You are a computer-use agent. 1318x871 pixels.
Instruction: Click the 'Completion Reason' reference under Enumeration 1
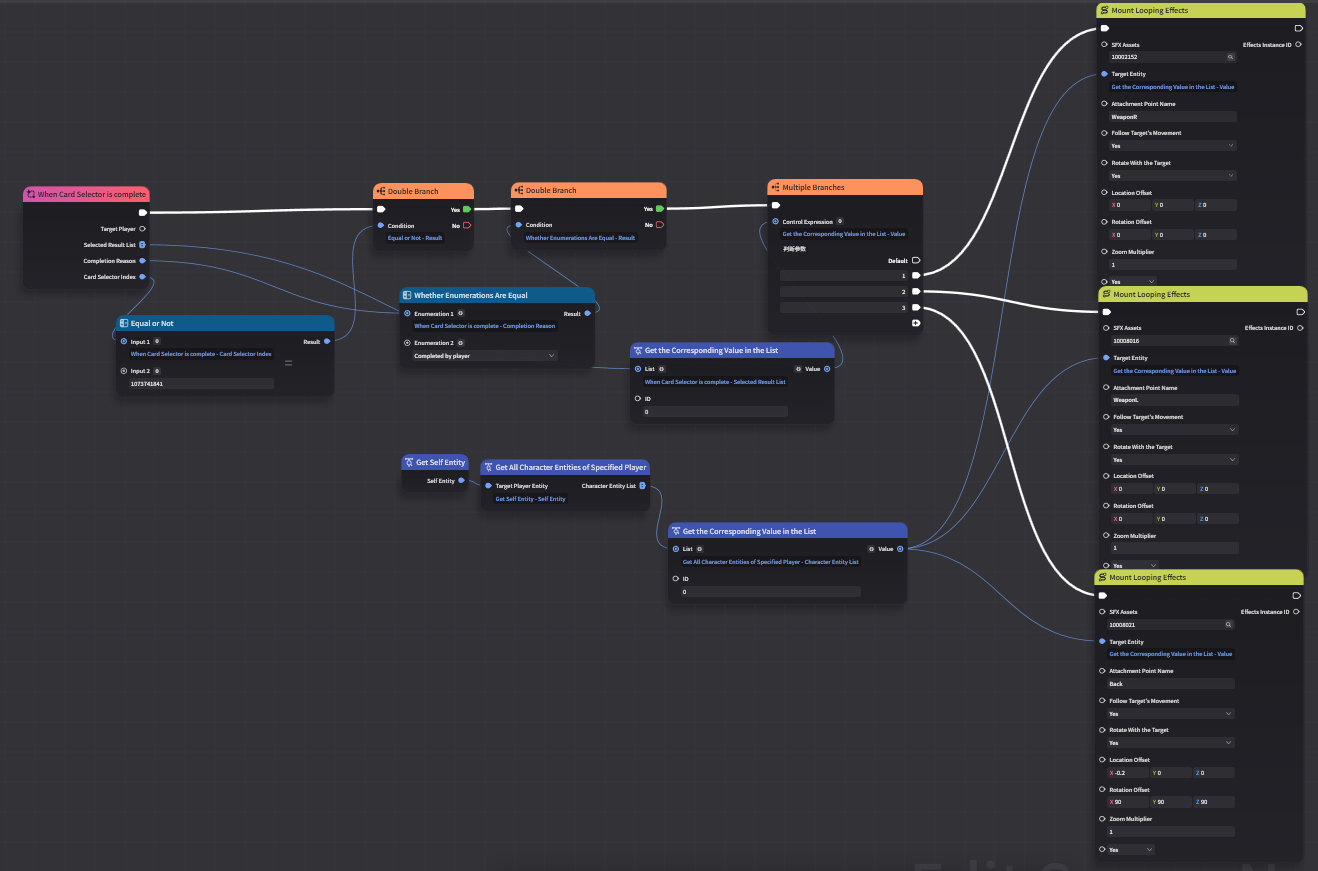(x=485, y=326)
